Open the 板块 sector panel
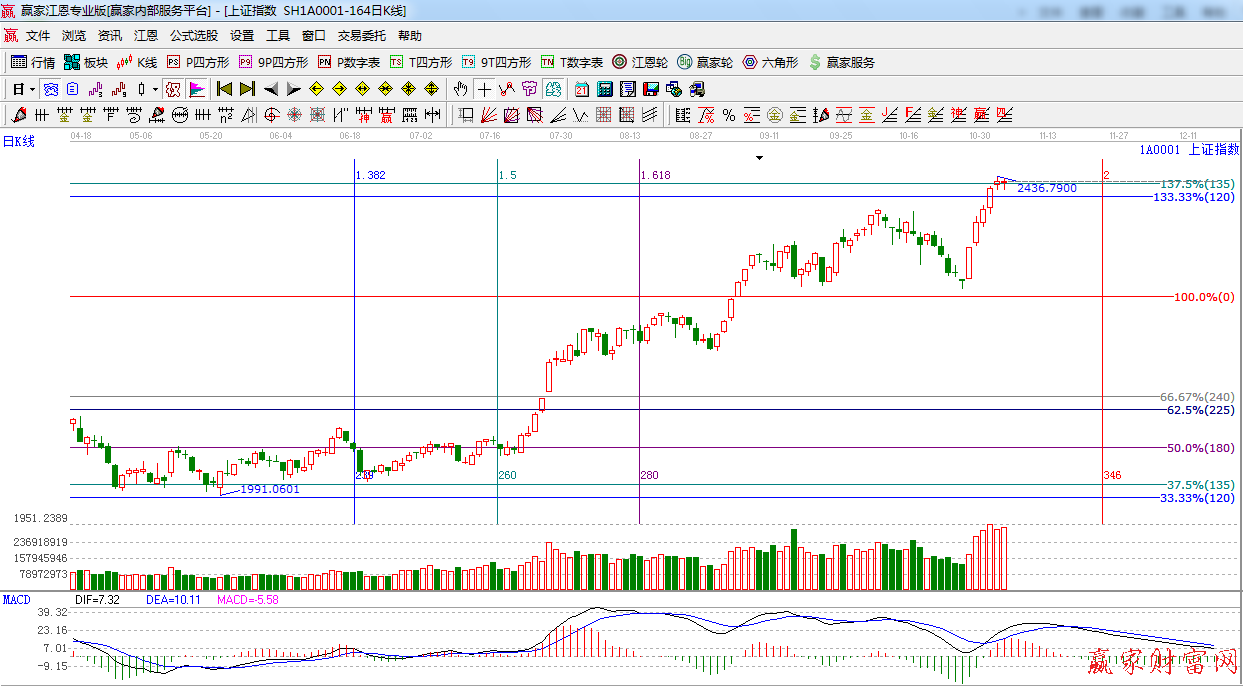 click(x=85, y=62)
